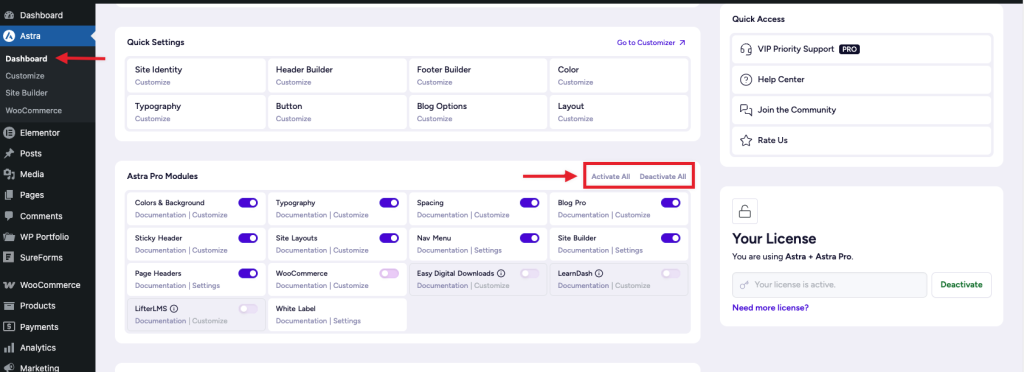Click the Marketing megaphone icon
Viewport: 1024px width, 372px height.
point(8,367)
